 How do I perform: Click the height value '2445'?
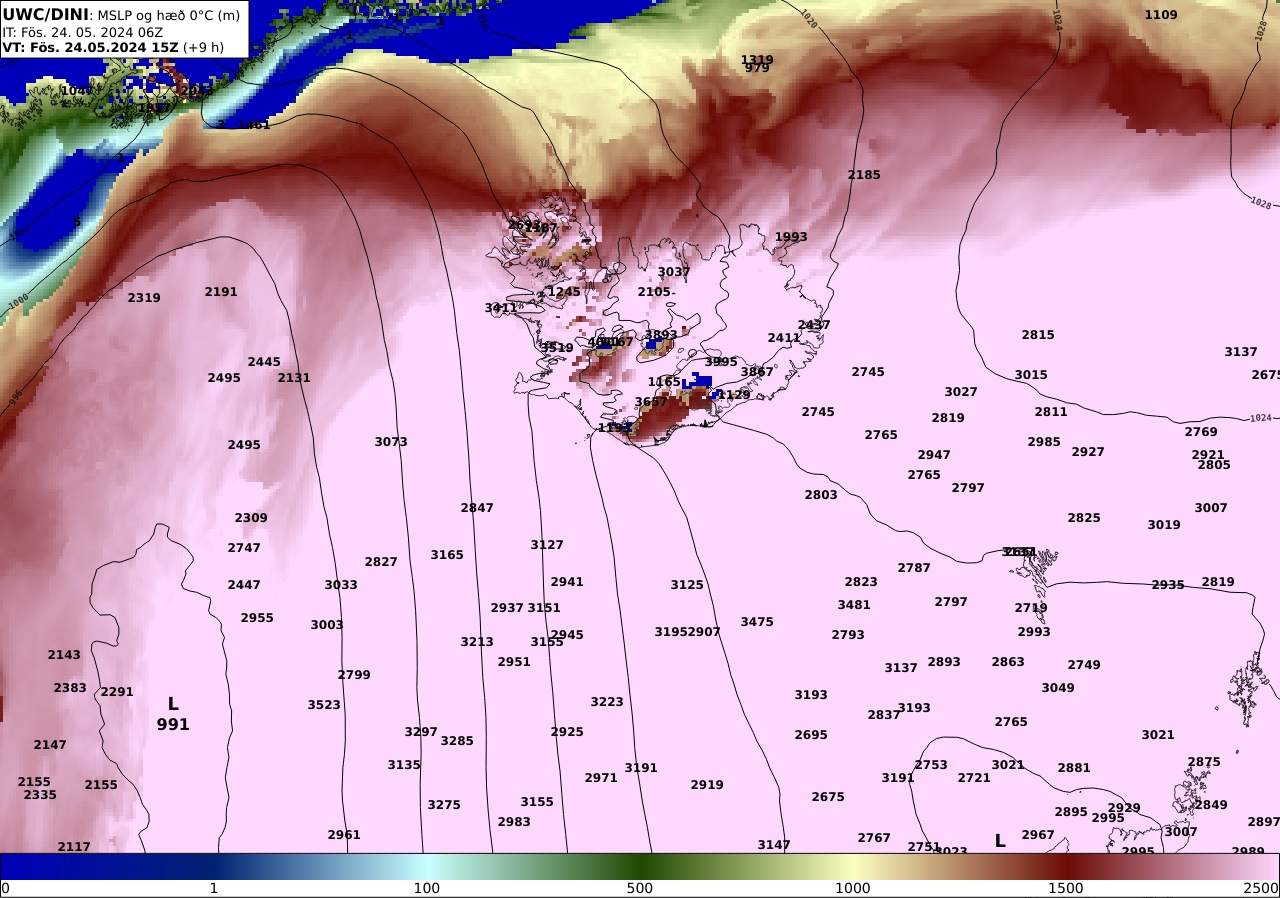264,362
